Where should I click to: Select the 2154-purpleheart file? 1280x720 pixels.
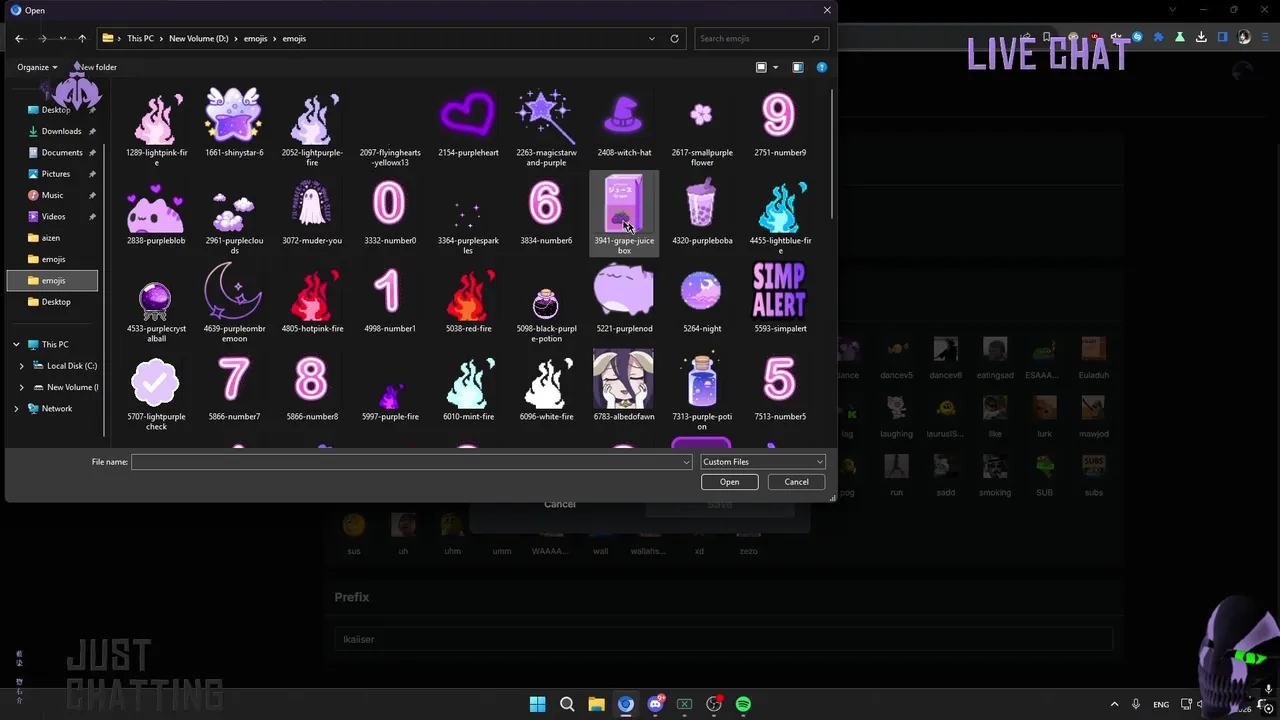click(x=468, y=122)
